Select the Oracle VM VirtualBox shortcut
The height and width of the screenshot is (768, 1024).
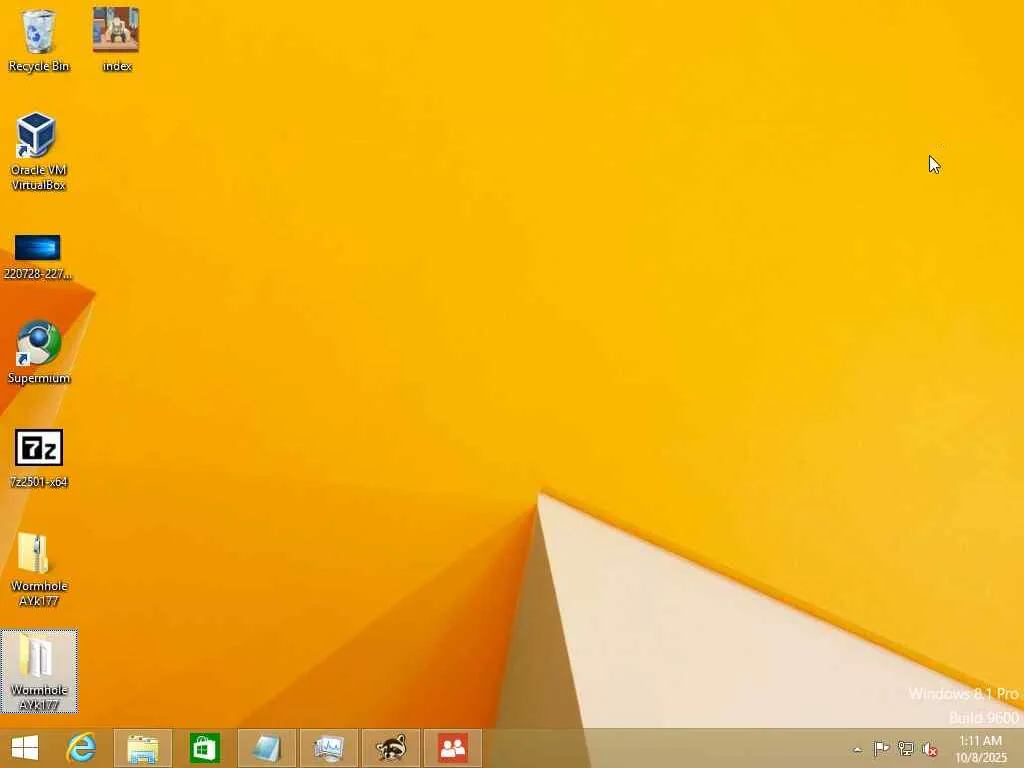click(x=38, y=152)
